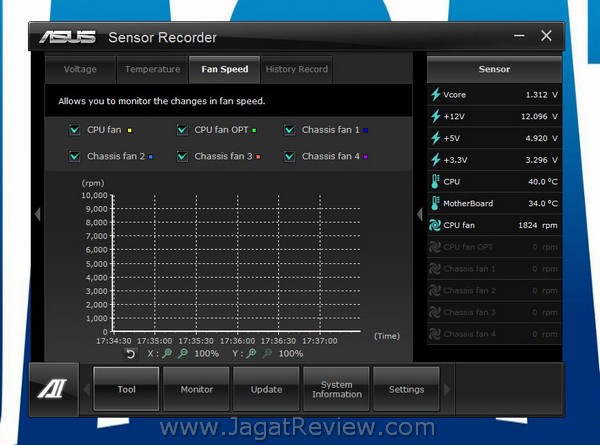Click the 17:36:00 time axis label
Screen dimensions: 600x445
(x=237, y=341)
